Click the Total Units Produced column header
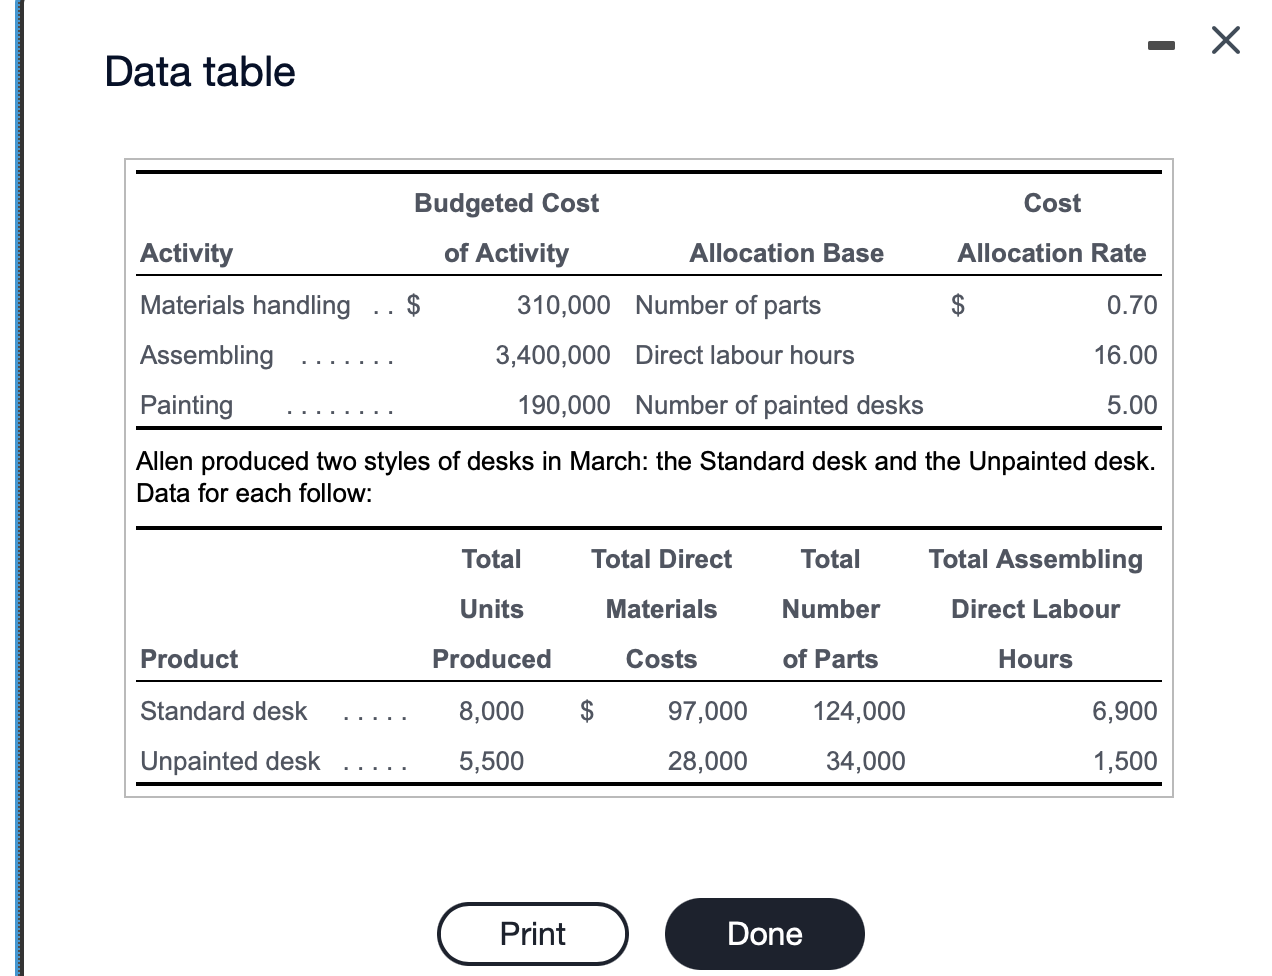This screenshot has height=976, width=1272. (491, 609)
